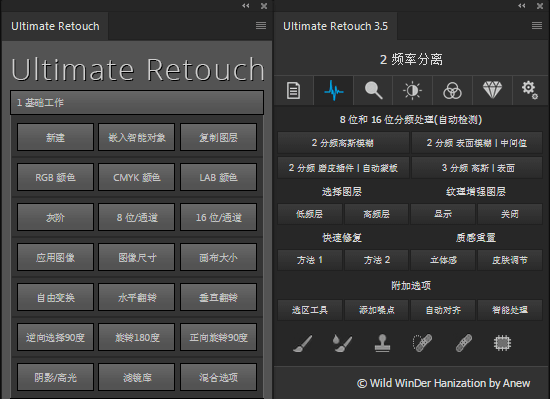The width and height of the screenshot is (550, 399).
Task: Switch to the Ultimate Retouch panel tab
Action: [55, 26]
